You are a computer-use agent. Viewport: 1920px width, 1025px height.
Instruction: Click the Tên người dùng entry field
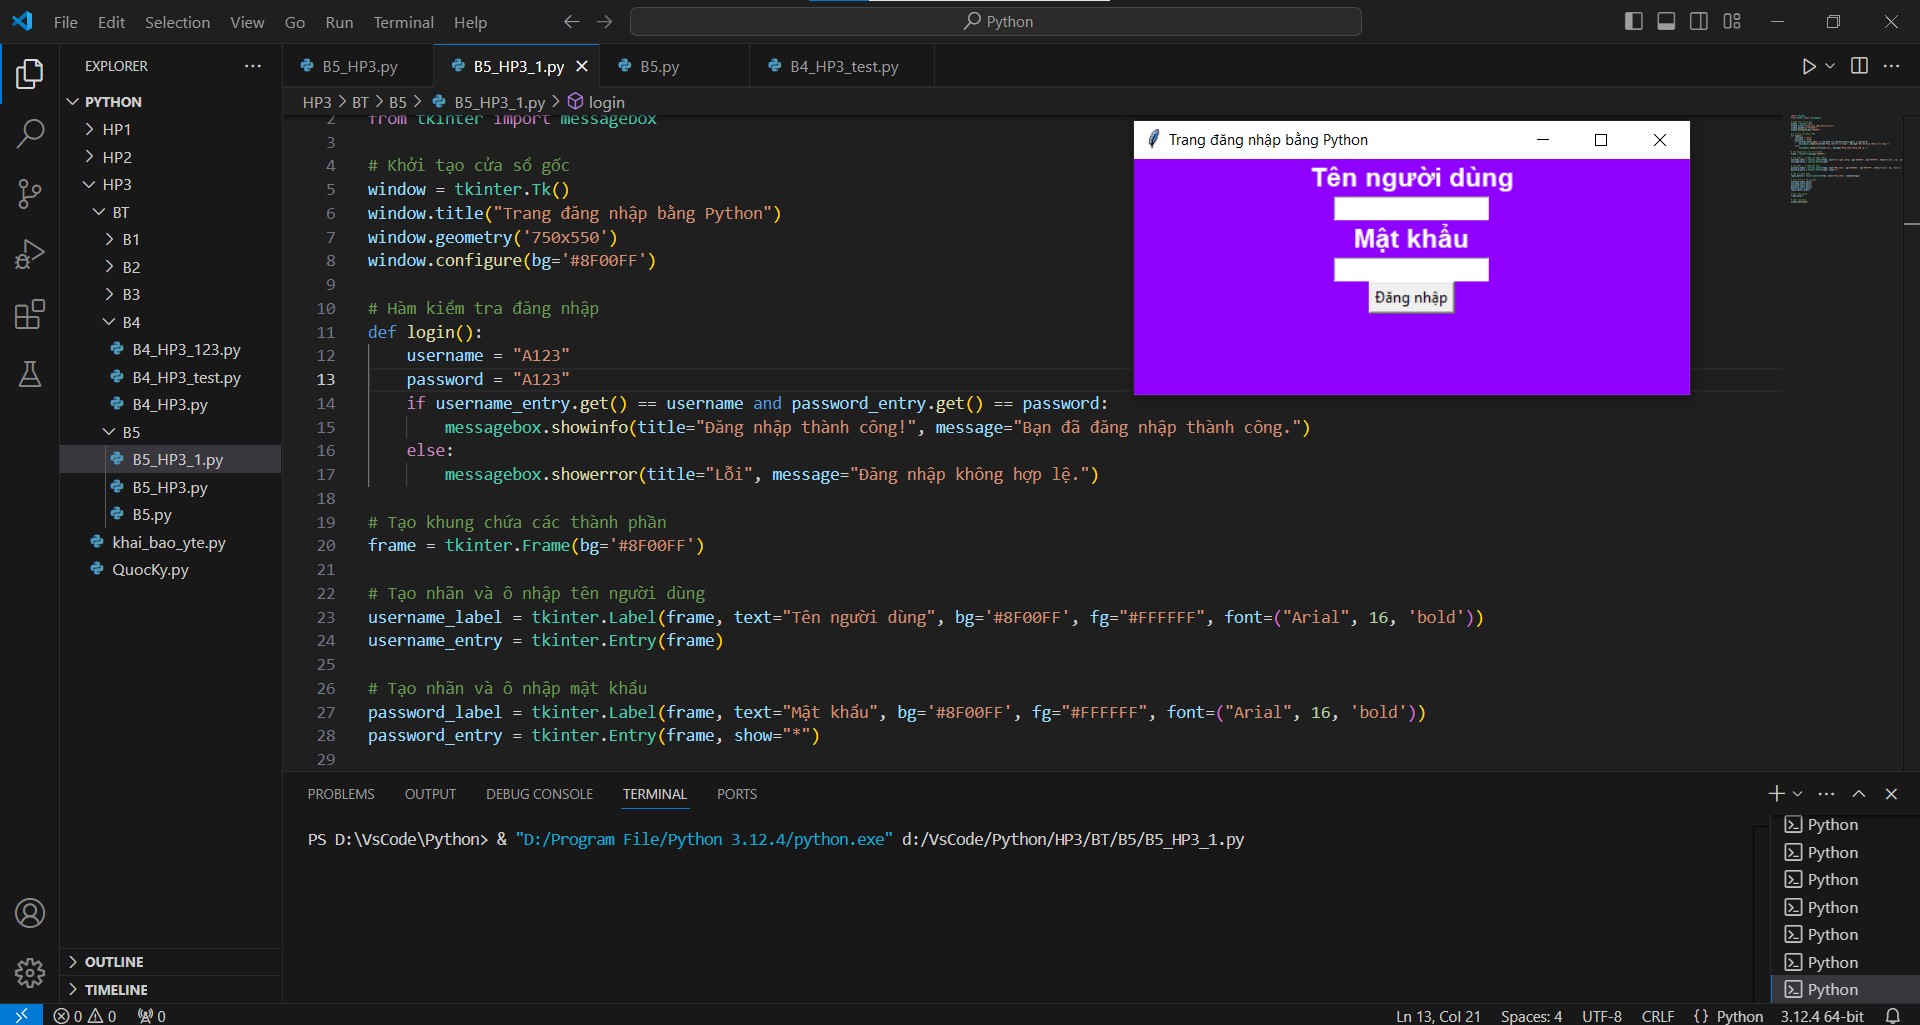tap(1410, 208)
